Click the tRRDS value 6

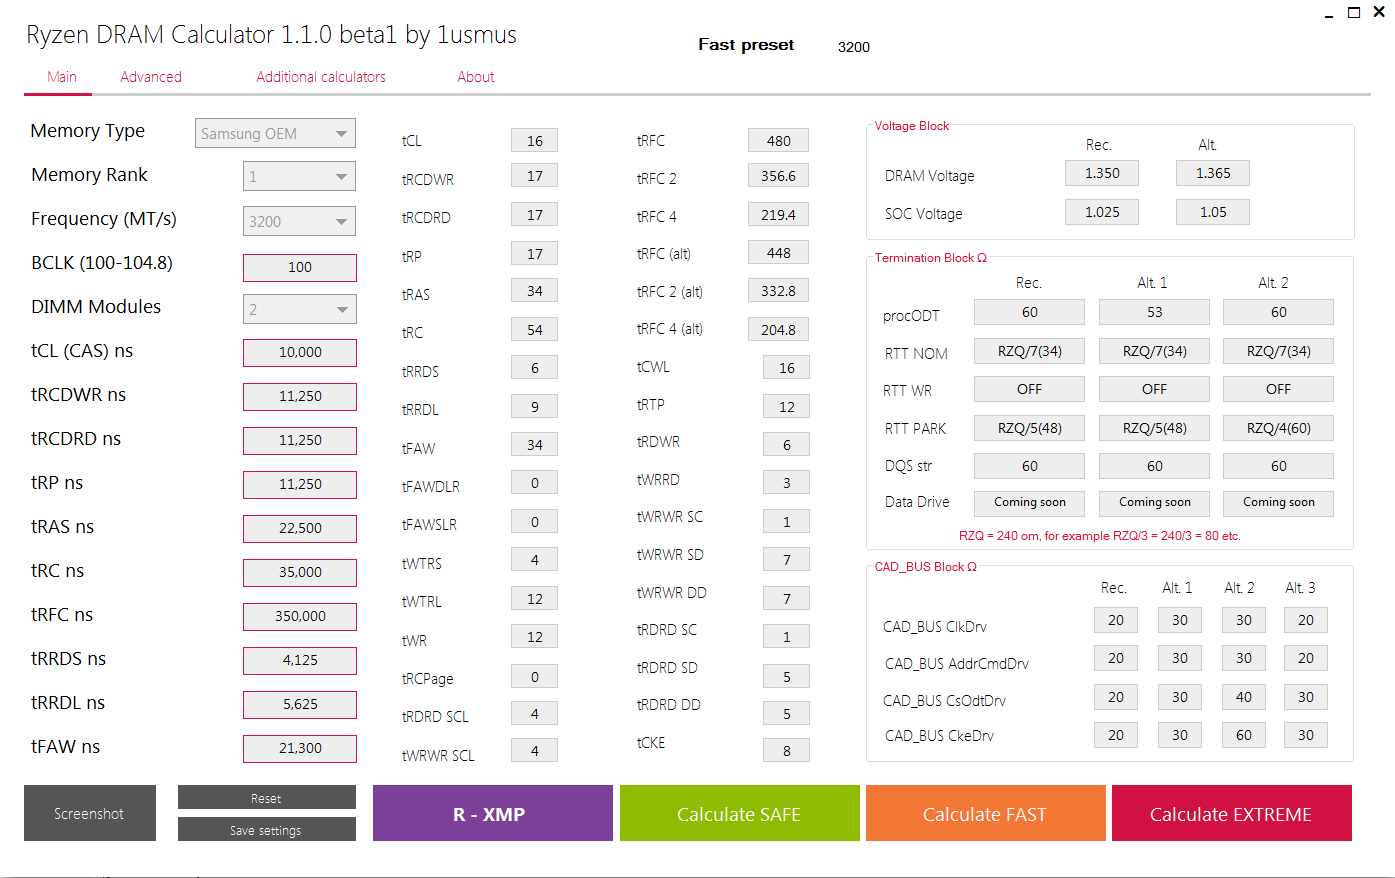click(x=535, y=368)
